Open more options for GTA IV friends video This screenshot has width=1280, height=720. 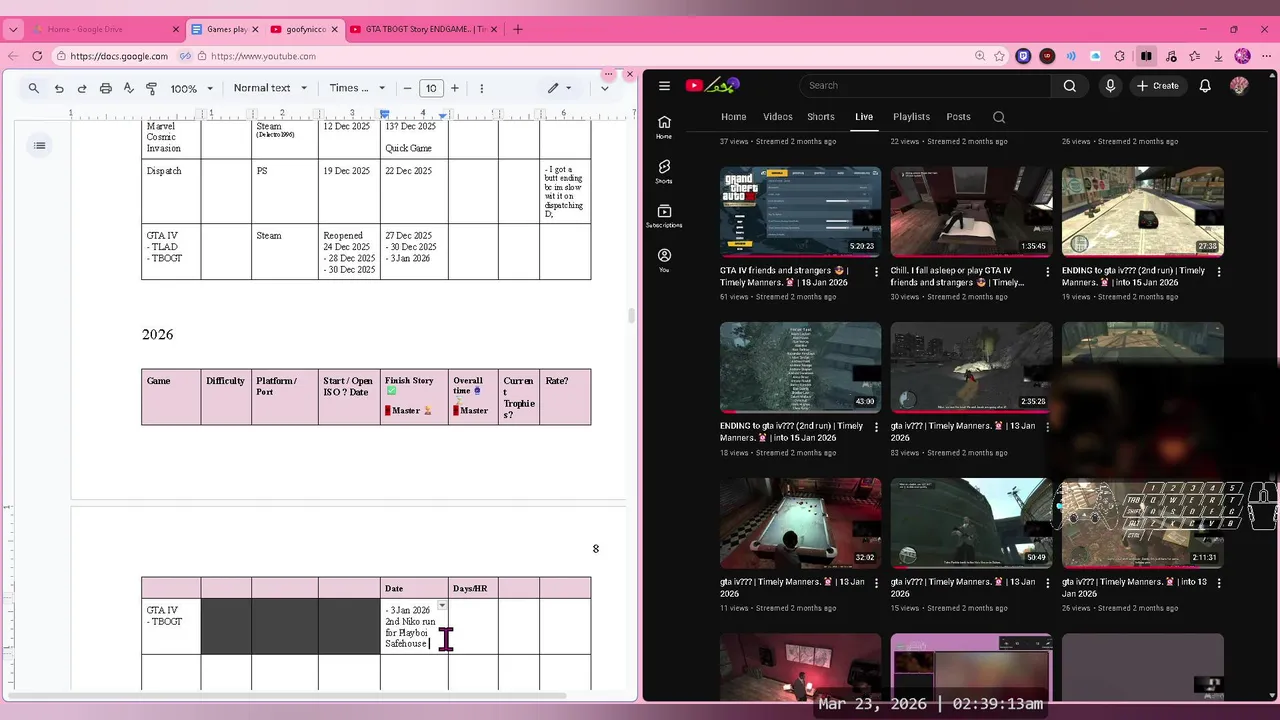[x=877, y=272]
